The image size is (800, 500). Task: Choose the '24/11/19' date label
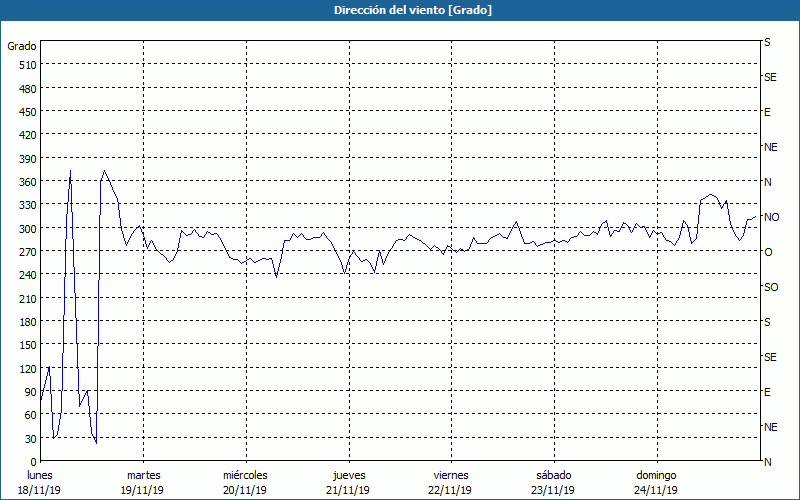click(656, 490)
